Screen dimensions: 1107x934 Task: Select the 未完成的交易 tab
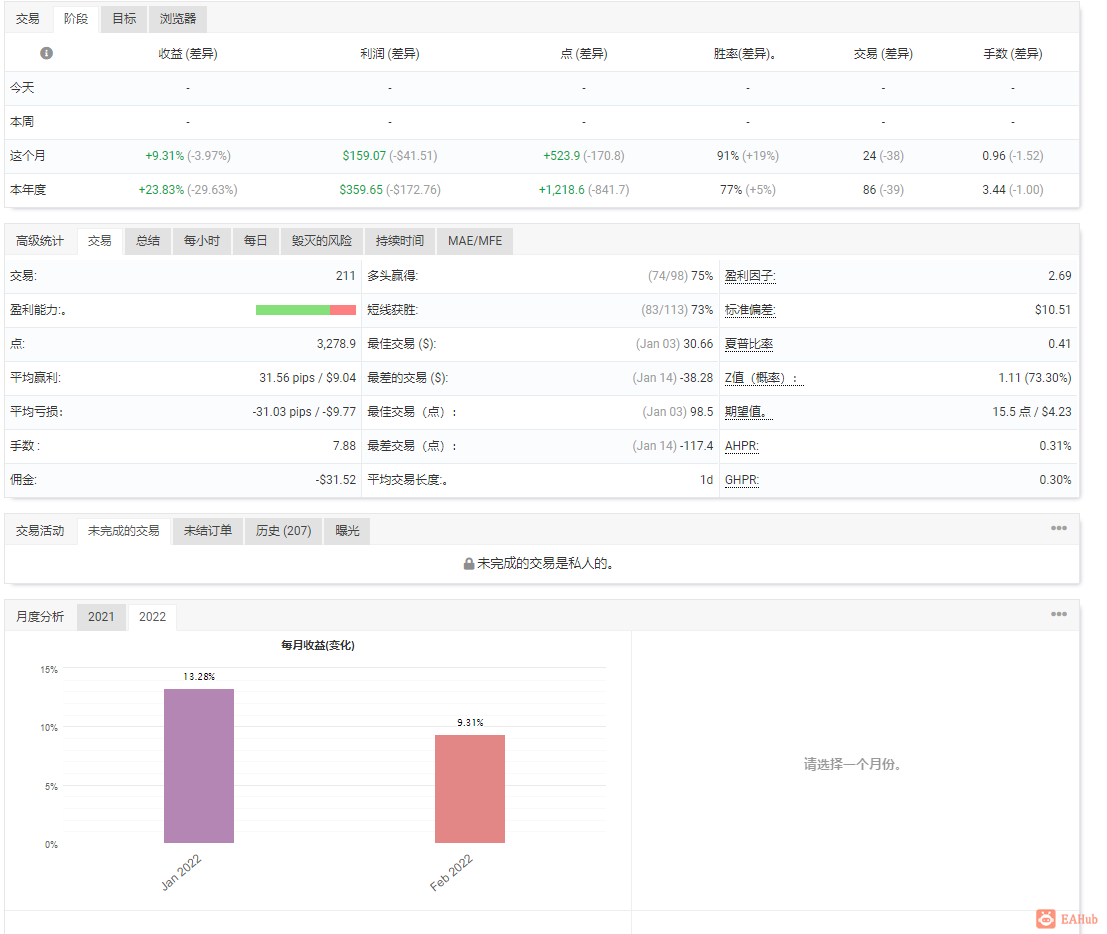124,531
